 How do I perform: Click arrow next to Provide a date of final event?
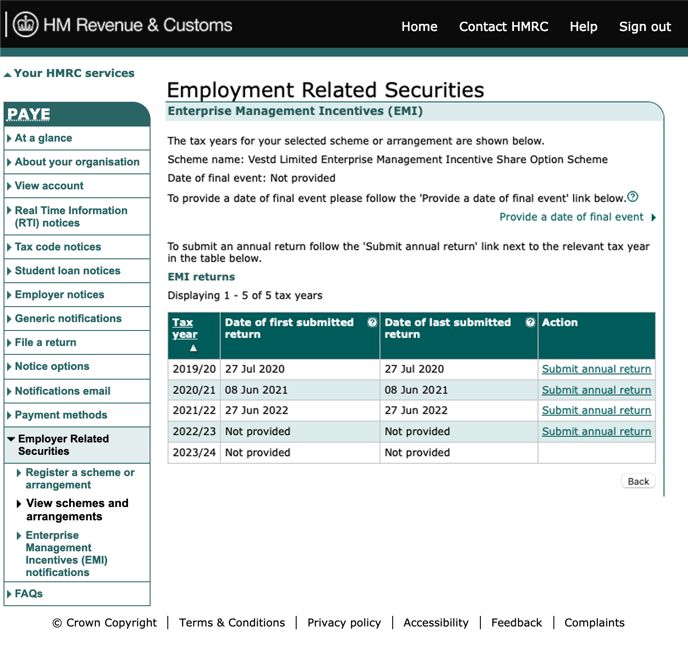coord(653,217)
